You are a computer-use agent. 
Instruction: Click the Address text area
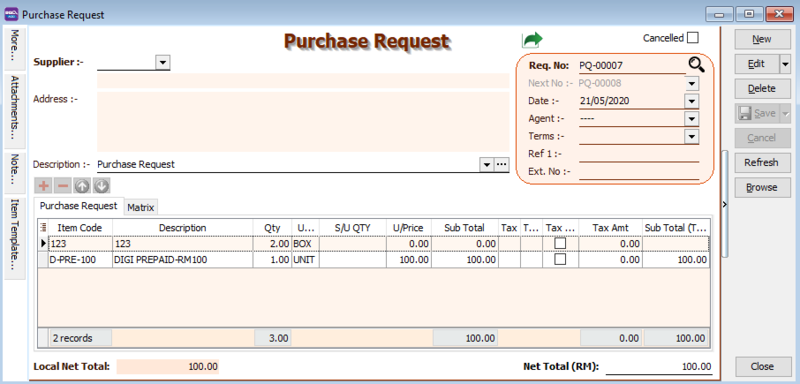click(x=303, y=121)
